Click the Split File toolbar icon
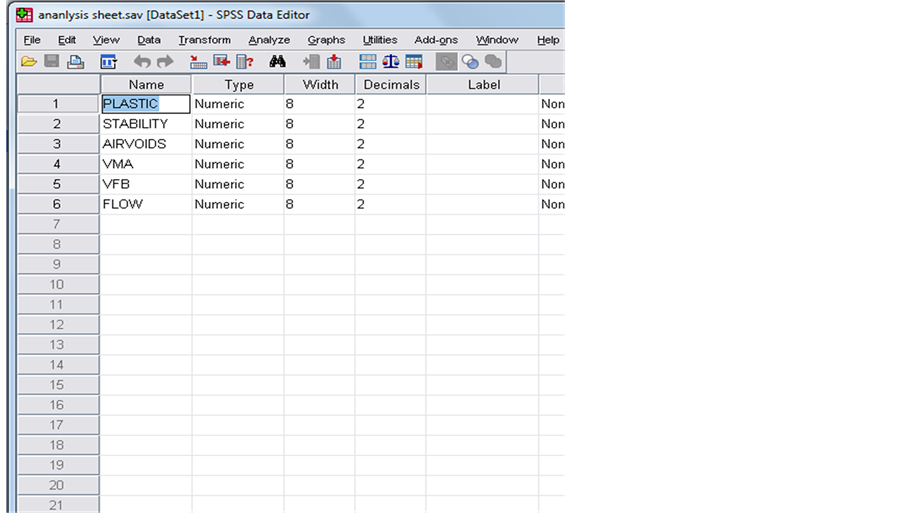Viewport: 902px width, 513px height. tap(367, 62)
